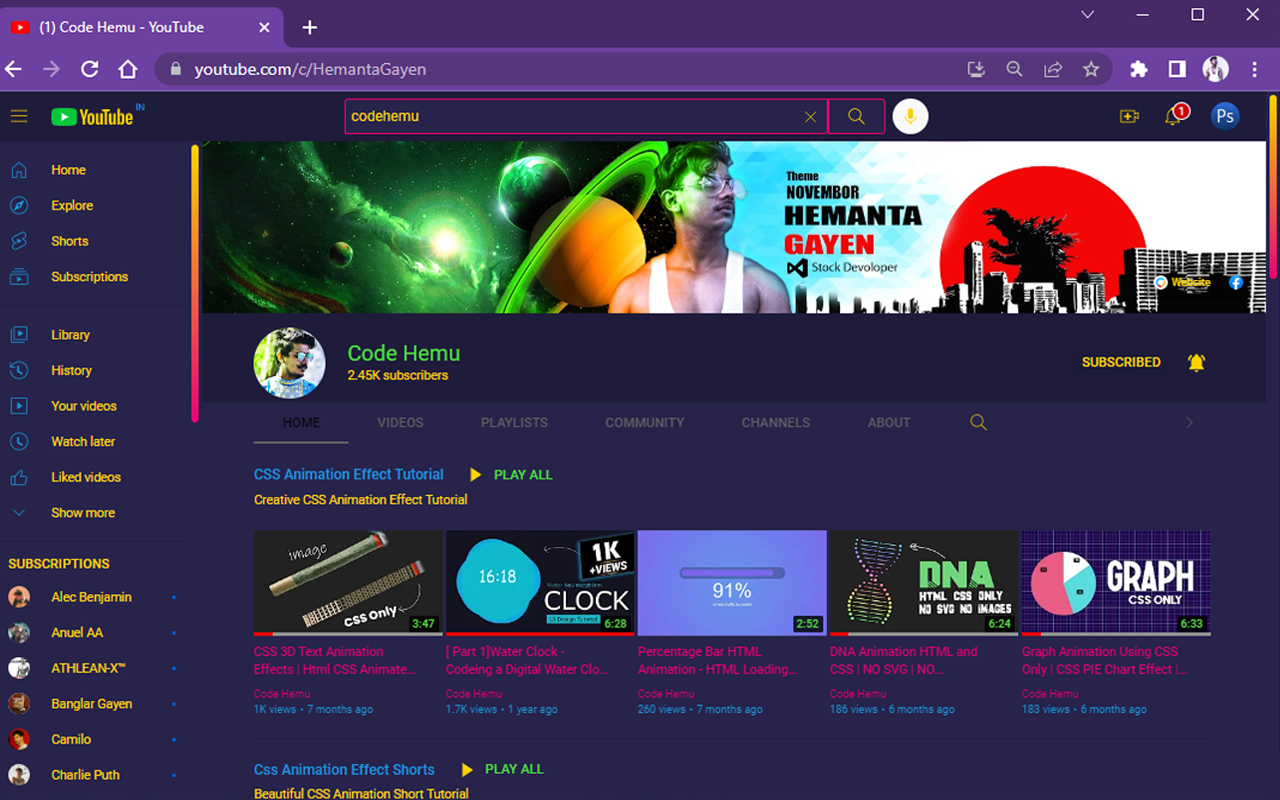The width and height of the screenshot is (1280, 800).
Task: Click the Home icon in sidebar
Action: tap(19, 170)
